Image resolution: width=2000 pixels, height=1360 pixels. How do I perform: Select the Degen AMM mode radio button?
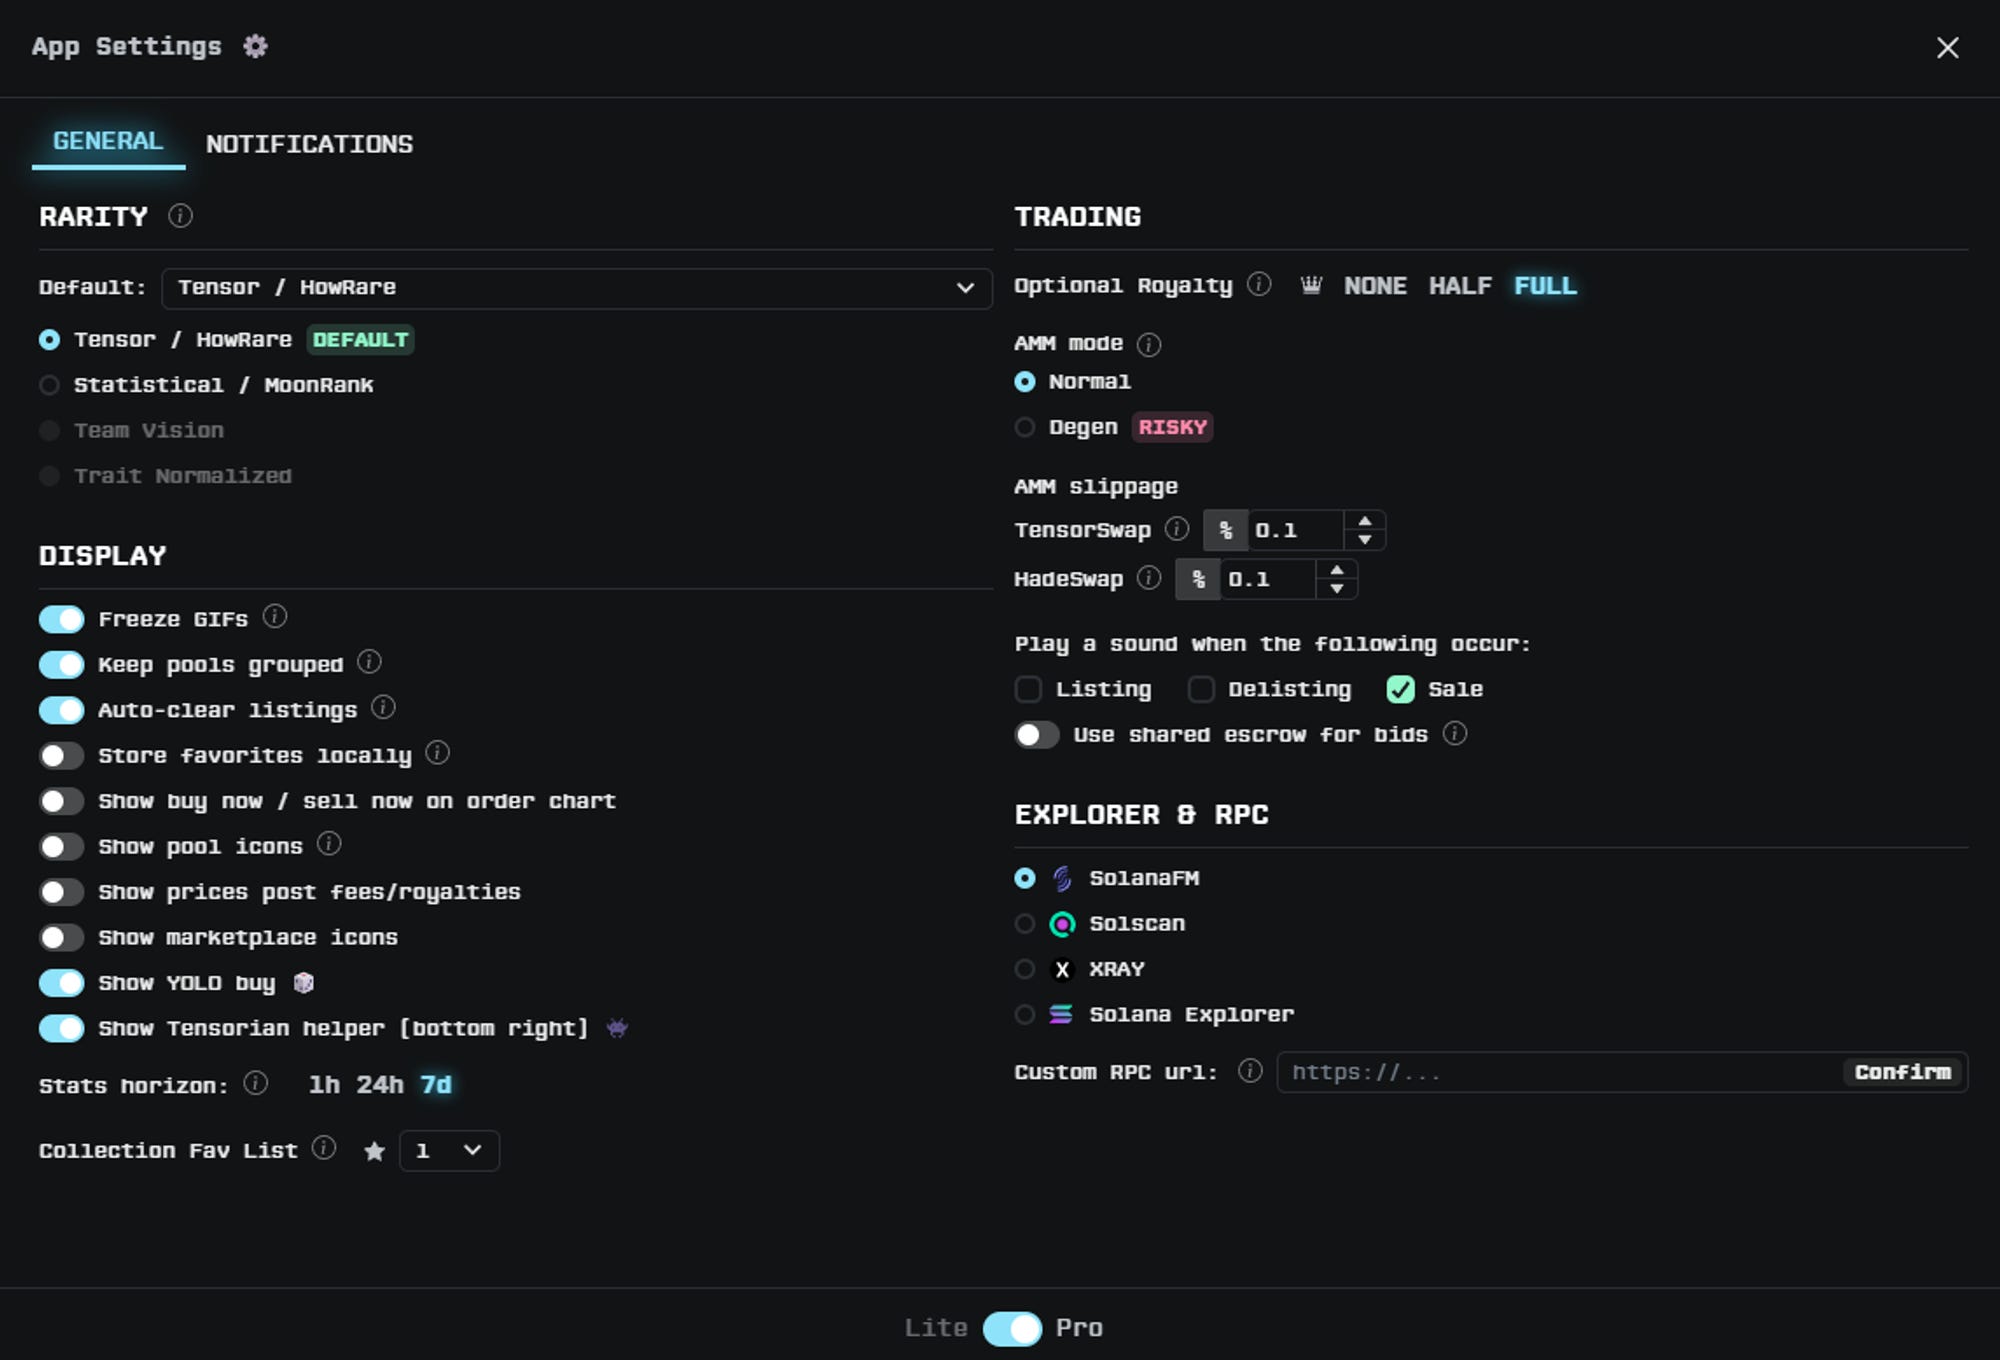[x=1025, y=428]
